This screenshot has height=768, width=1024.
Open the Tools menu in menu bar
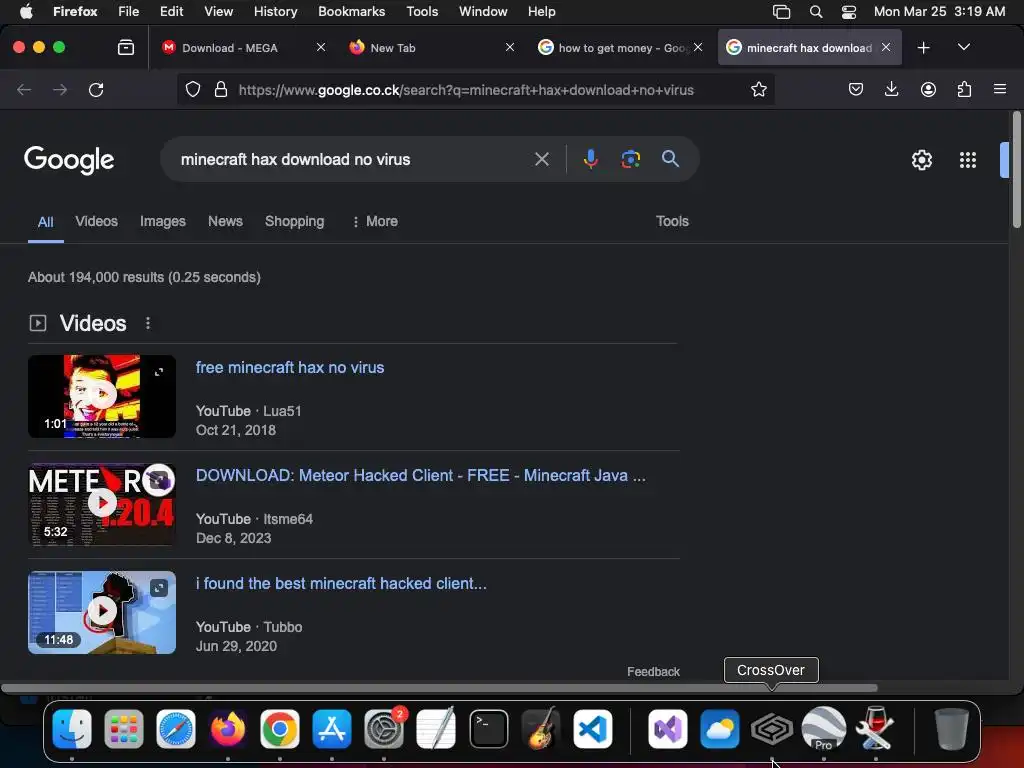(x=422, y=11)
